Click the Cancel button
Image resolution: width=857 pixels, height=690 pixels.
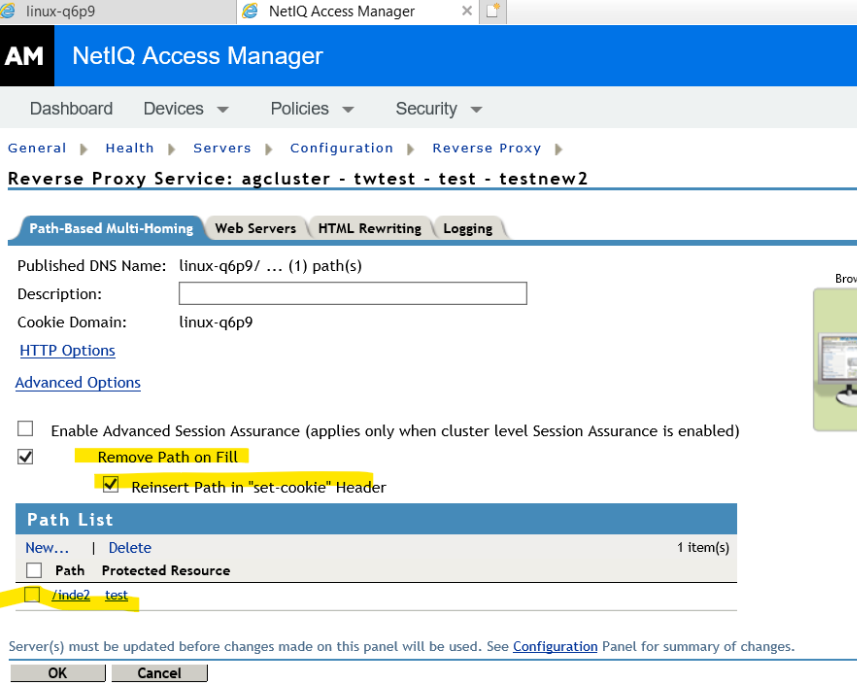(x=159, y=673)
